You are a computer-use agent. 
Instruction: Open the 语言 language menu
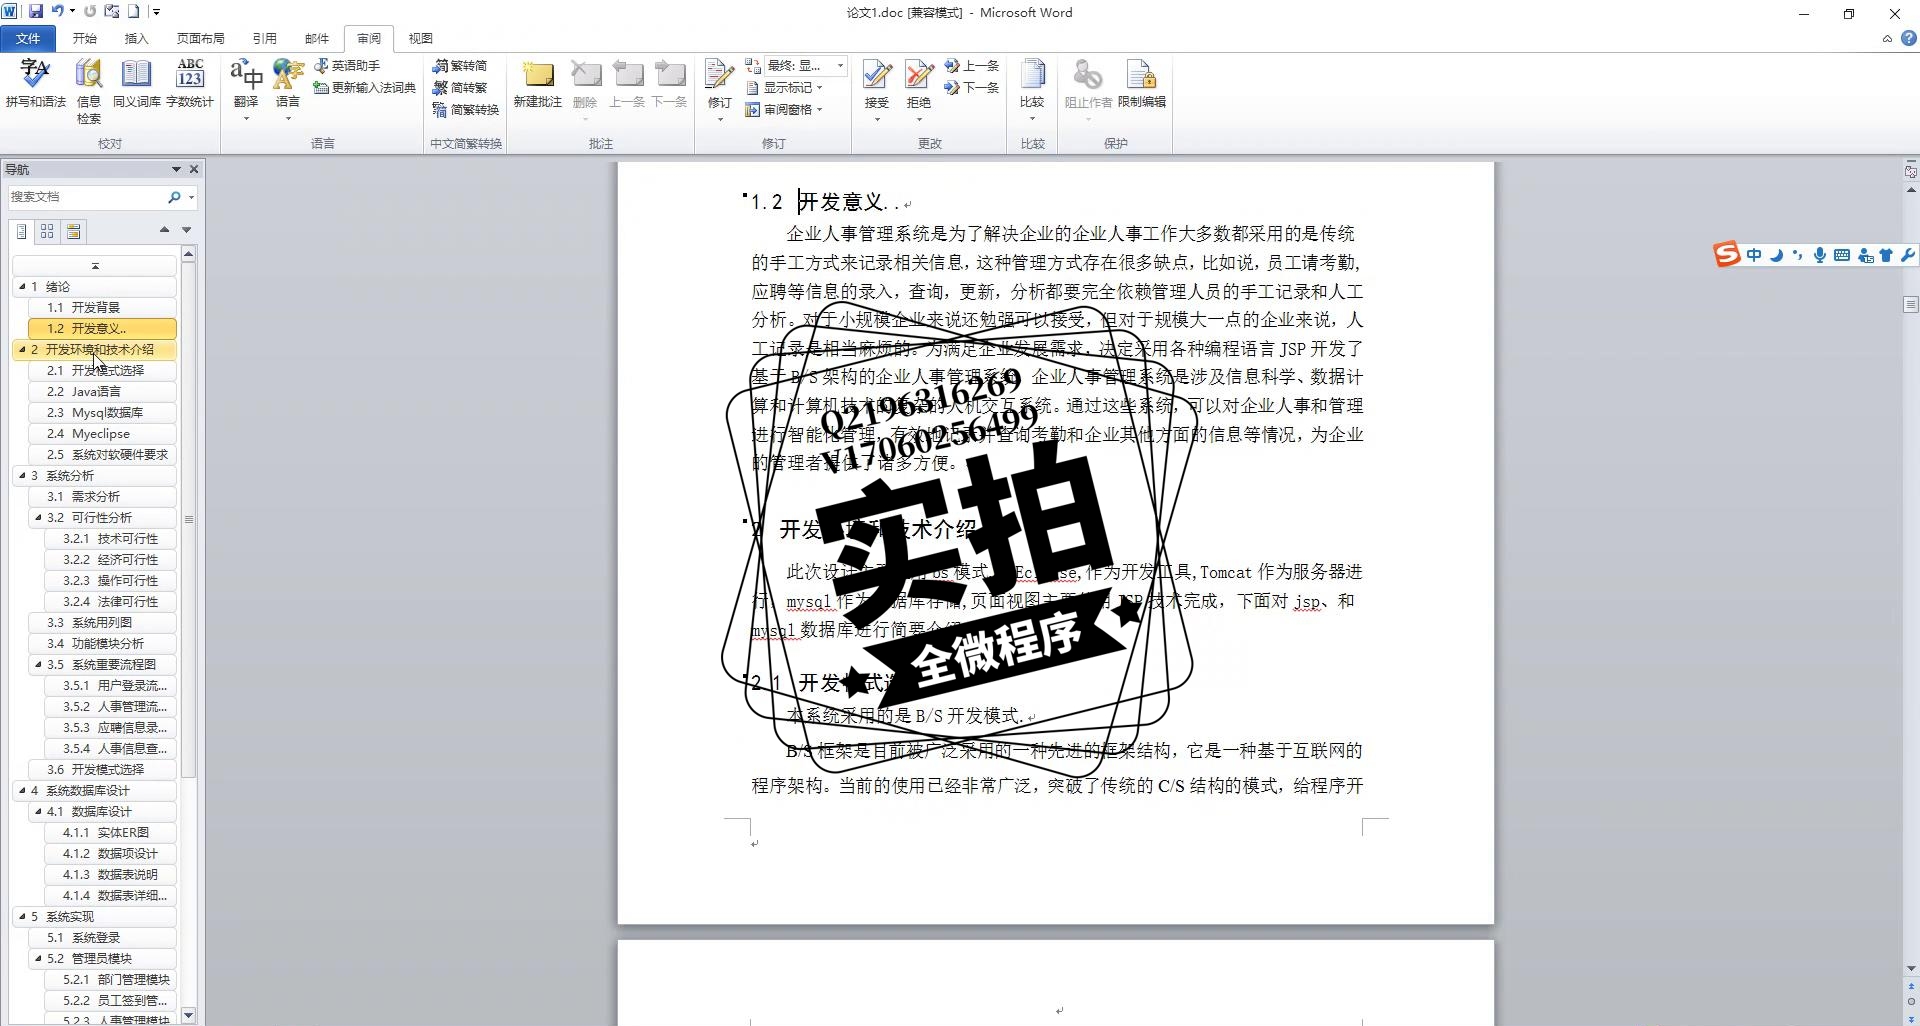tap(288, 90)
